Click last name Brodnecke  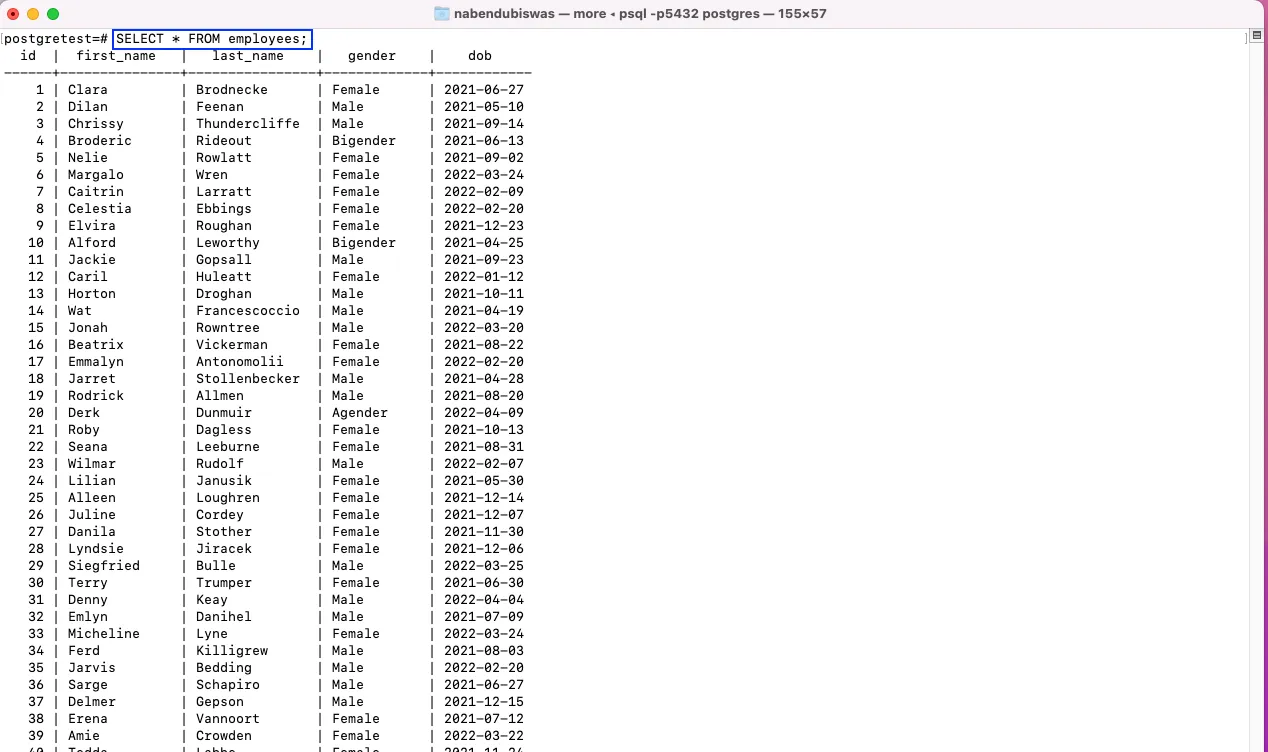tap(232, 90)
